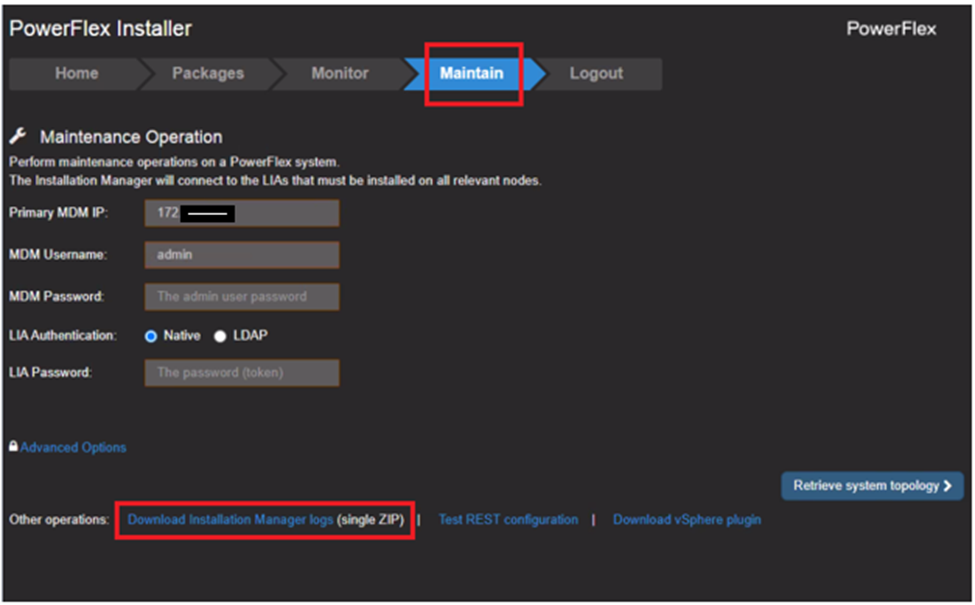The image size is (975, 605).
Task: Open Test REST configuration link
Action: coord(508,519)
